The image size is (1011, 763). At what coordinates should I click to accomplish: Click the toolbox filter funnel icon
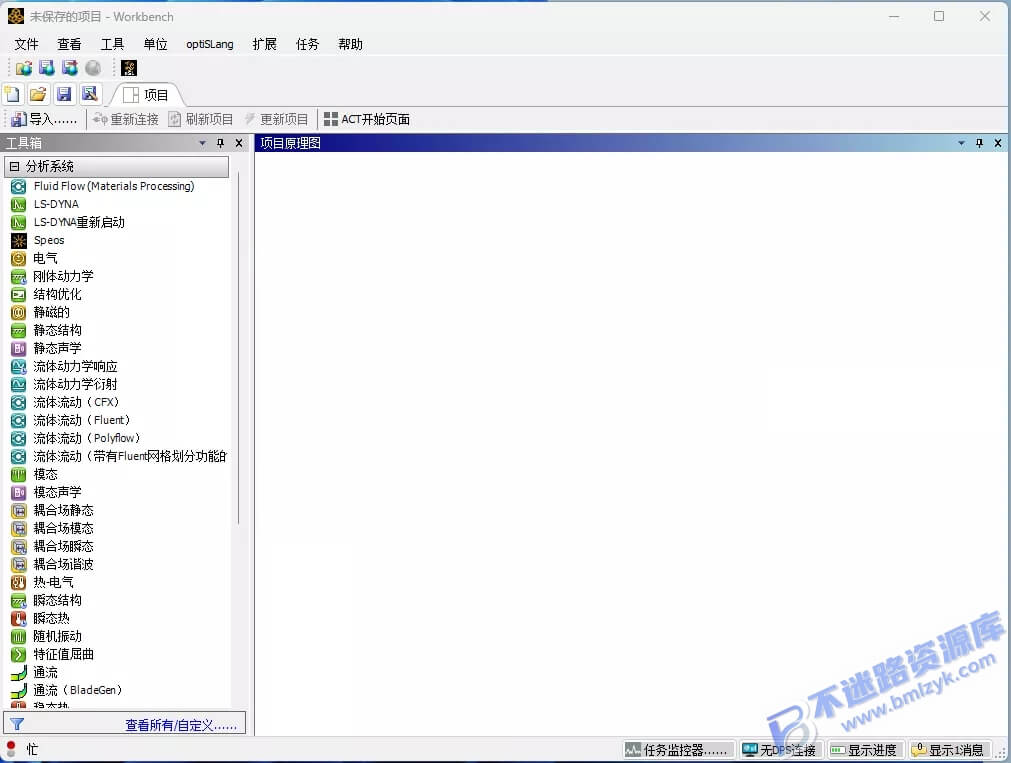17,724
